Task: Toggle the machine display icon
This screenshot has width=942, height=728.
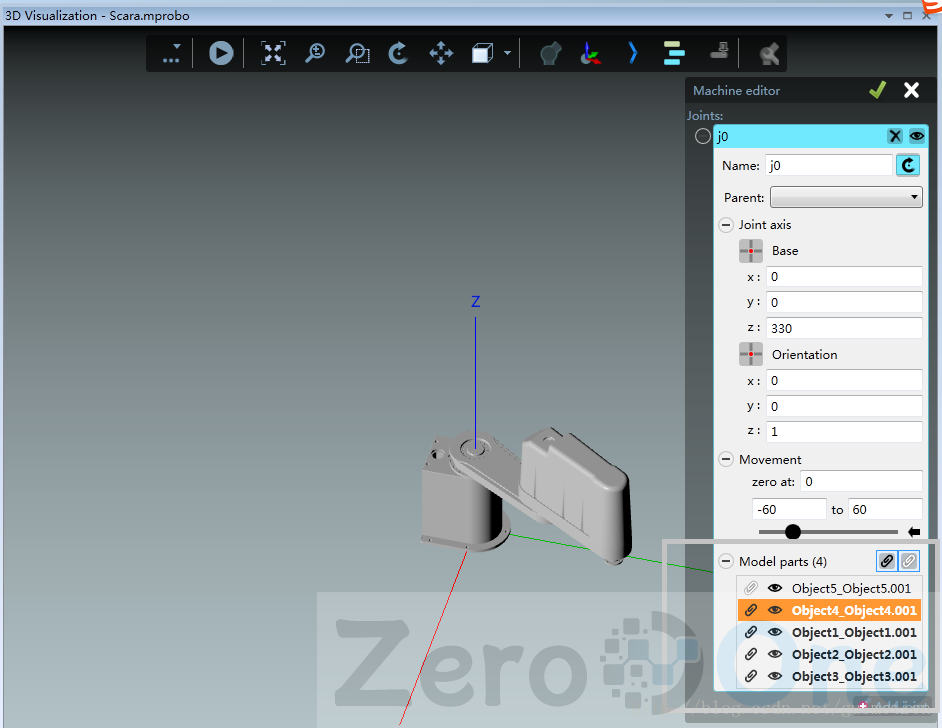Action: (550, 54)
